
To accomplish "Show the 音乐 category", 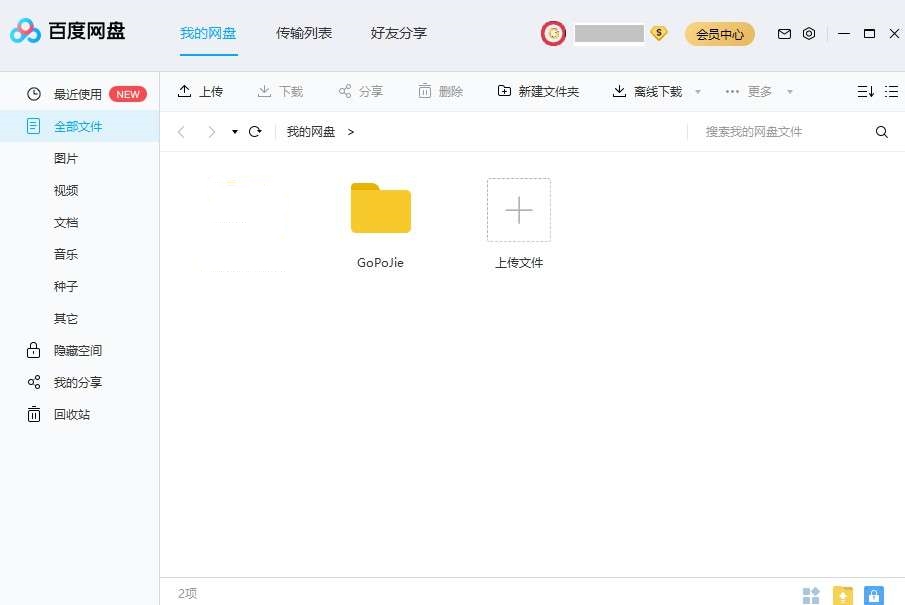I will pyautogui.click(x=66, y=254).
